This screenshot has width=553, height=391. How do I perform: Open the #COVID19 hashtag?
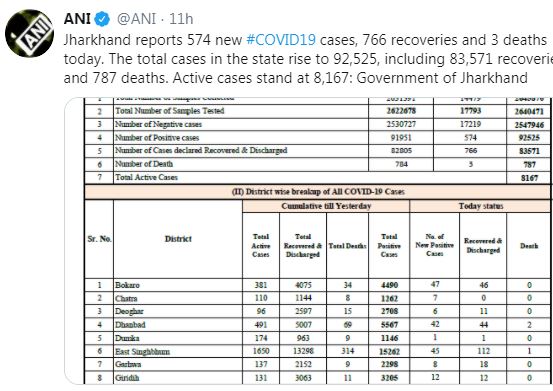click(281, 40)
